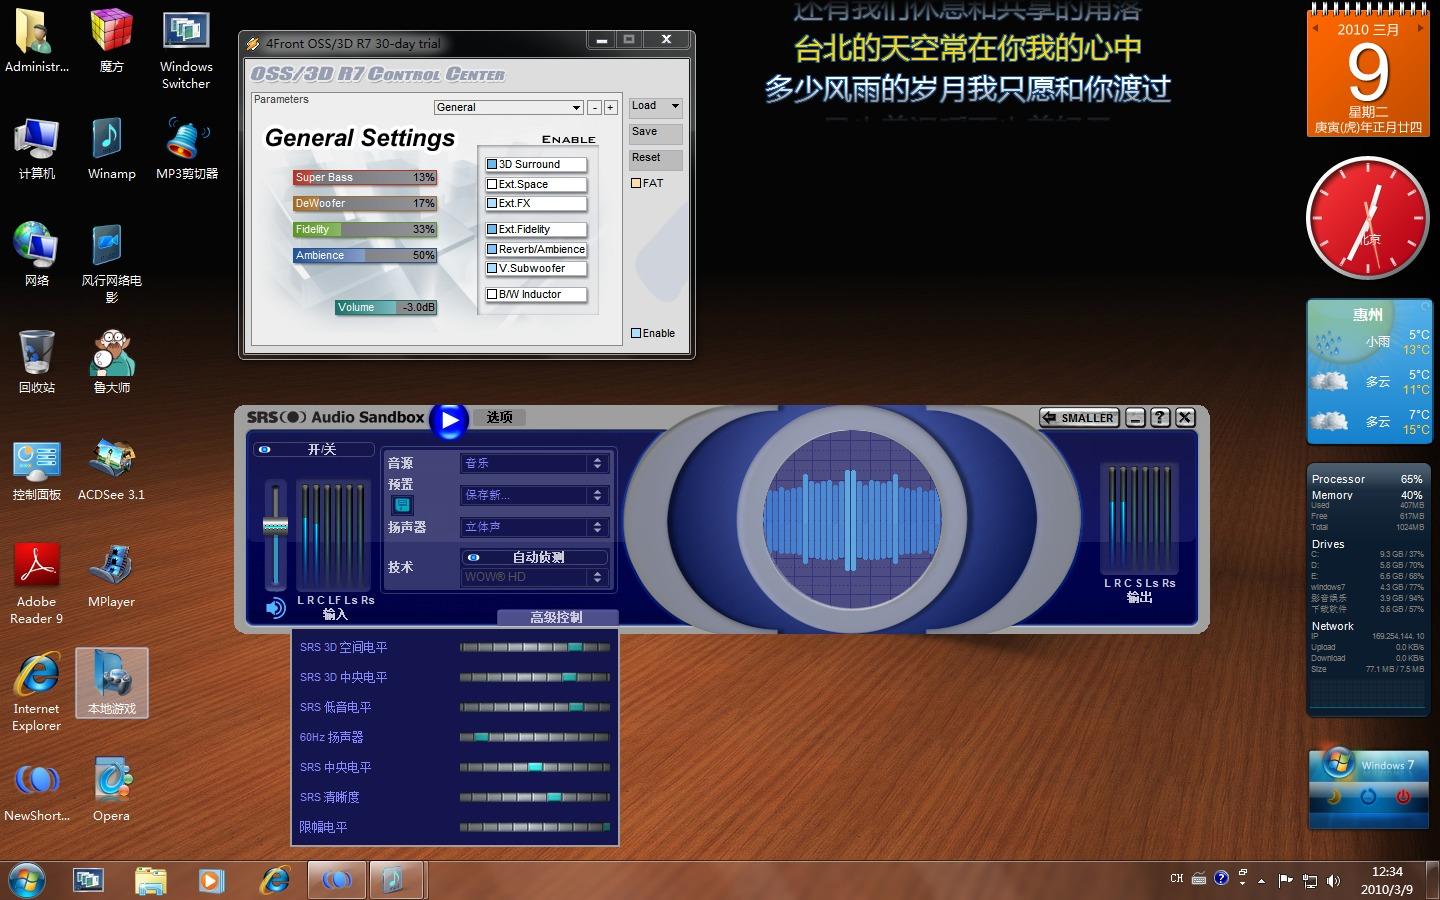Toggle the Reverb/Ambience checkbox
This screenshot has width=1440, height=900.
[492, 249]
